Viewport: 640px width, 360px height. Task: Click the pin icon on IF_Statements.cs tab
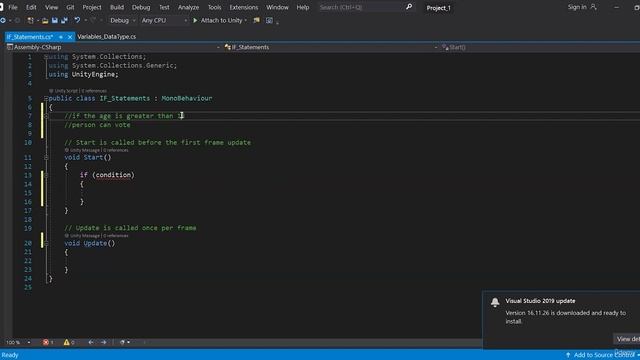tap(61, 37)
